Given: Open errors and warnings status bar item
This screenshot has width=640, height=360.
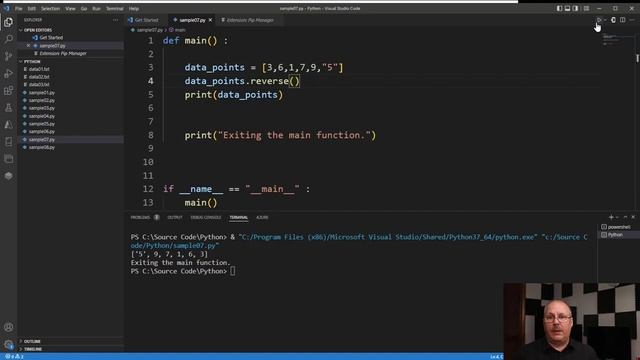Looking at the screenshot, I should pyautogui.click(x=14, y=357).
